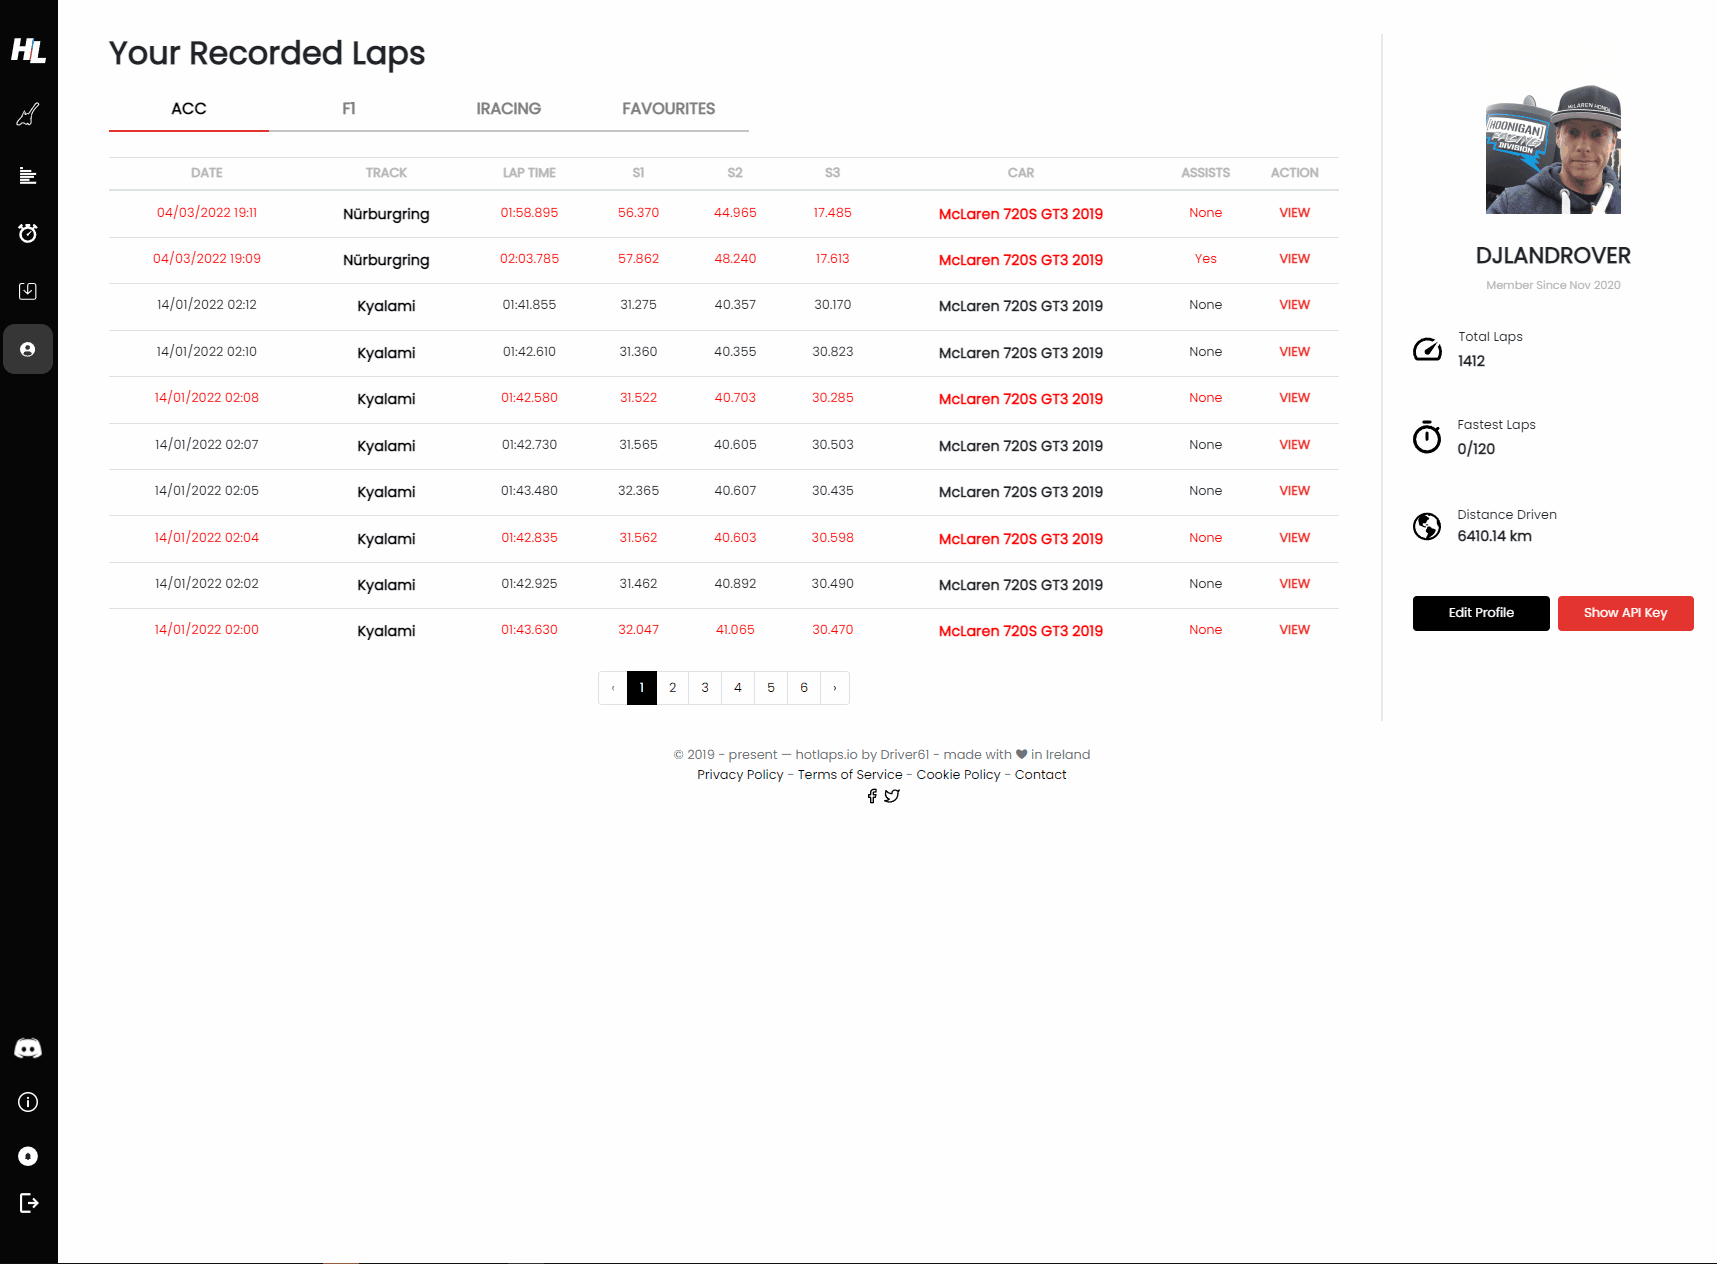Open the notifications bell sidebar icon
The height and width of the screenshot is (1264, 1717).
pyautogui.click(x=28, y=1156)
